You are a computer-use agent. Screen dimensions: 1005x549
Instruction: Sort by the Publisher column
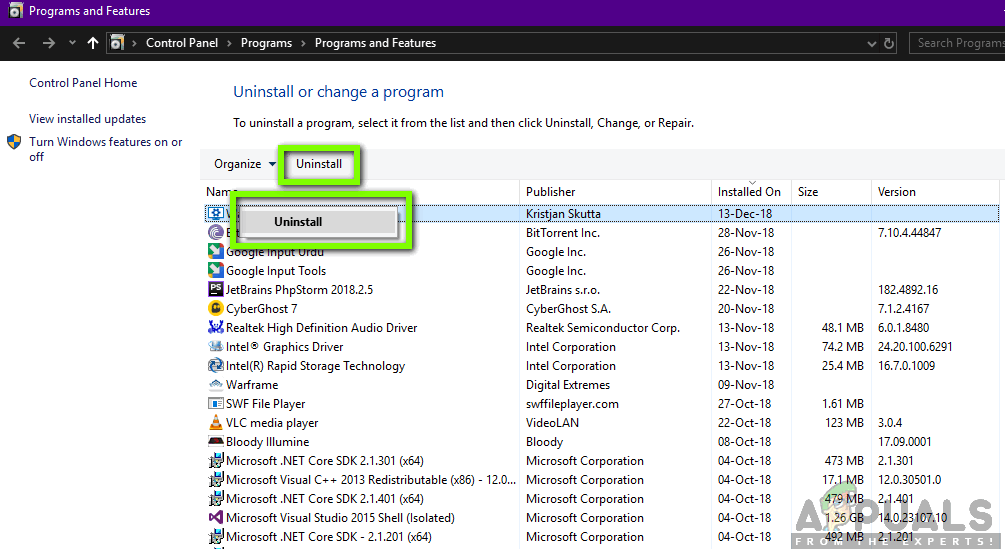click(x=551, y=192)
